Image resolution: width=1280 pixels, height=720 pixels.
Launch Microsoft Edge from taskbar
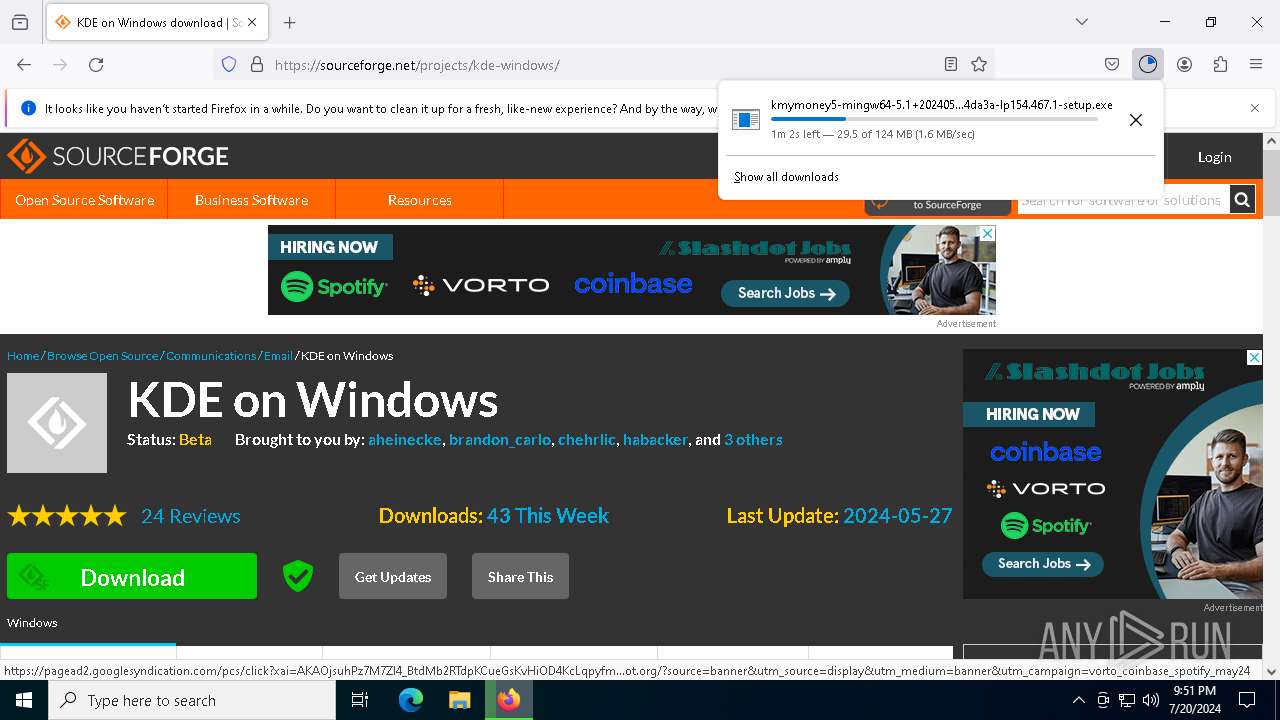pos(411,700)
